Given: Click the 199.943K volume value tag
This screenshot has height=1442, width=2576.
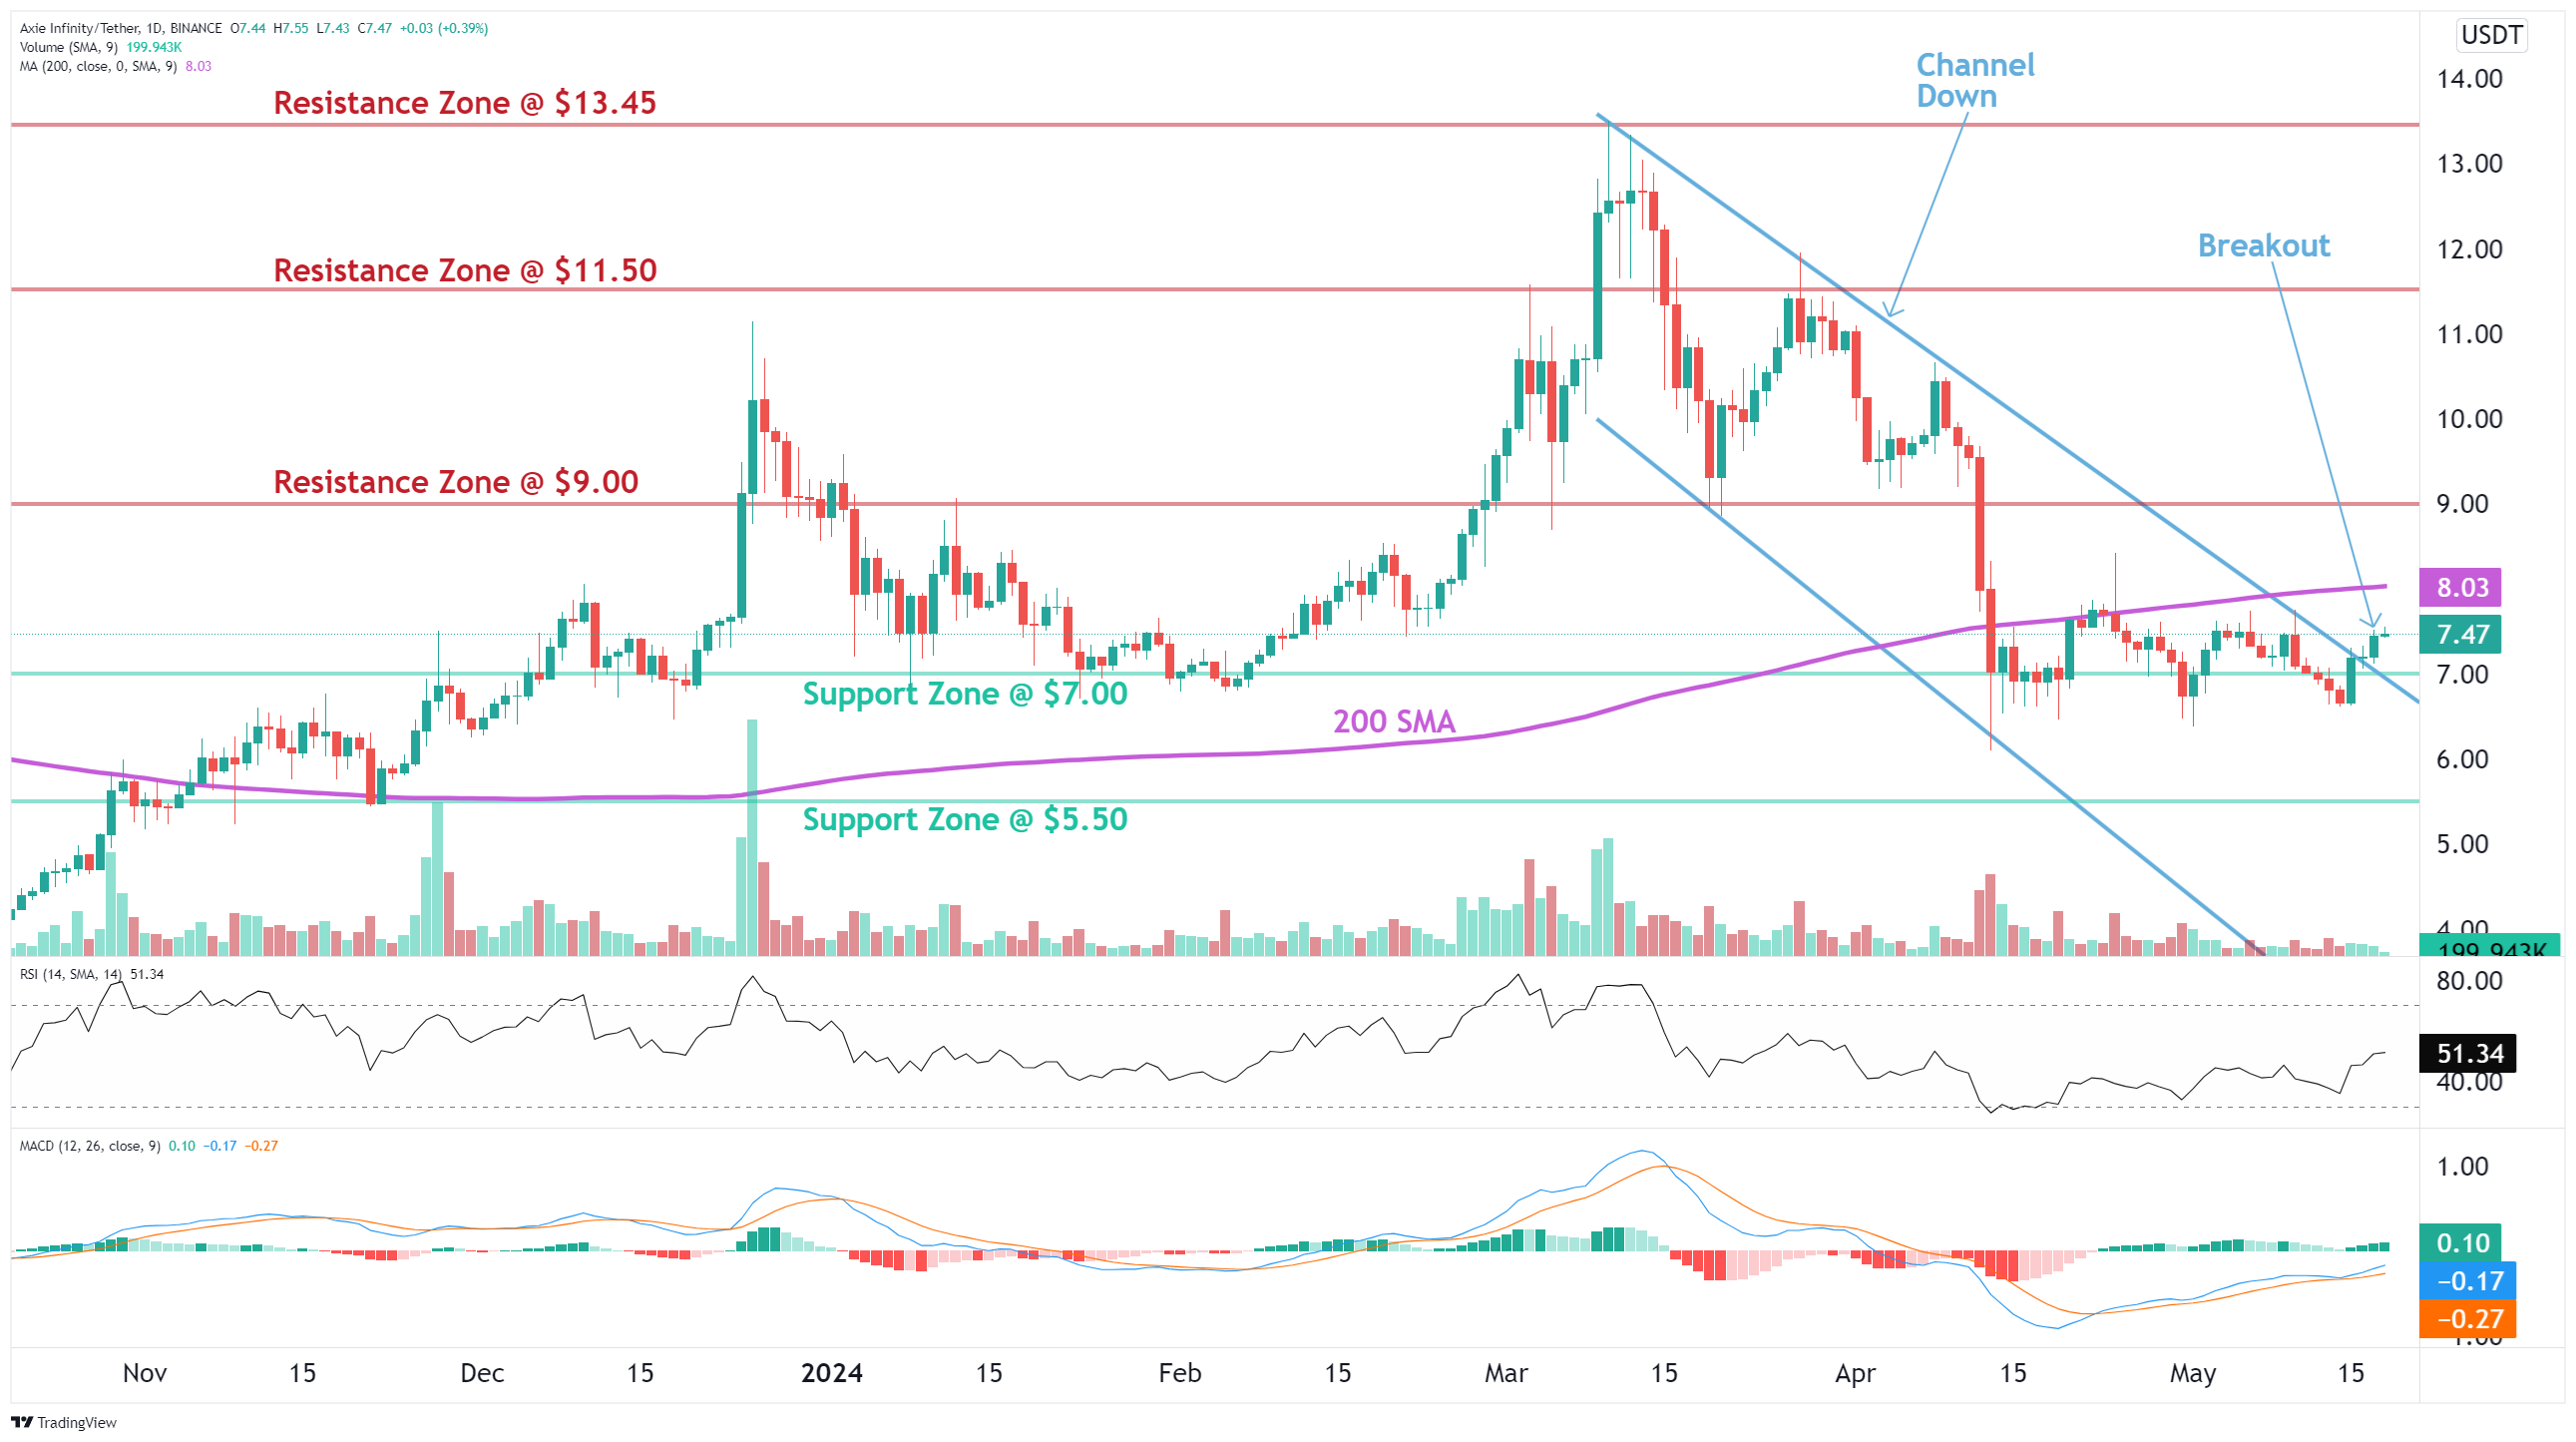Looking at the screenshot, I should pos(2490,946).
